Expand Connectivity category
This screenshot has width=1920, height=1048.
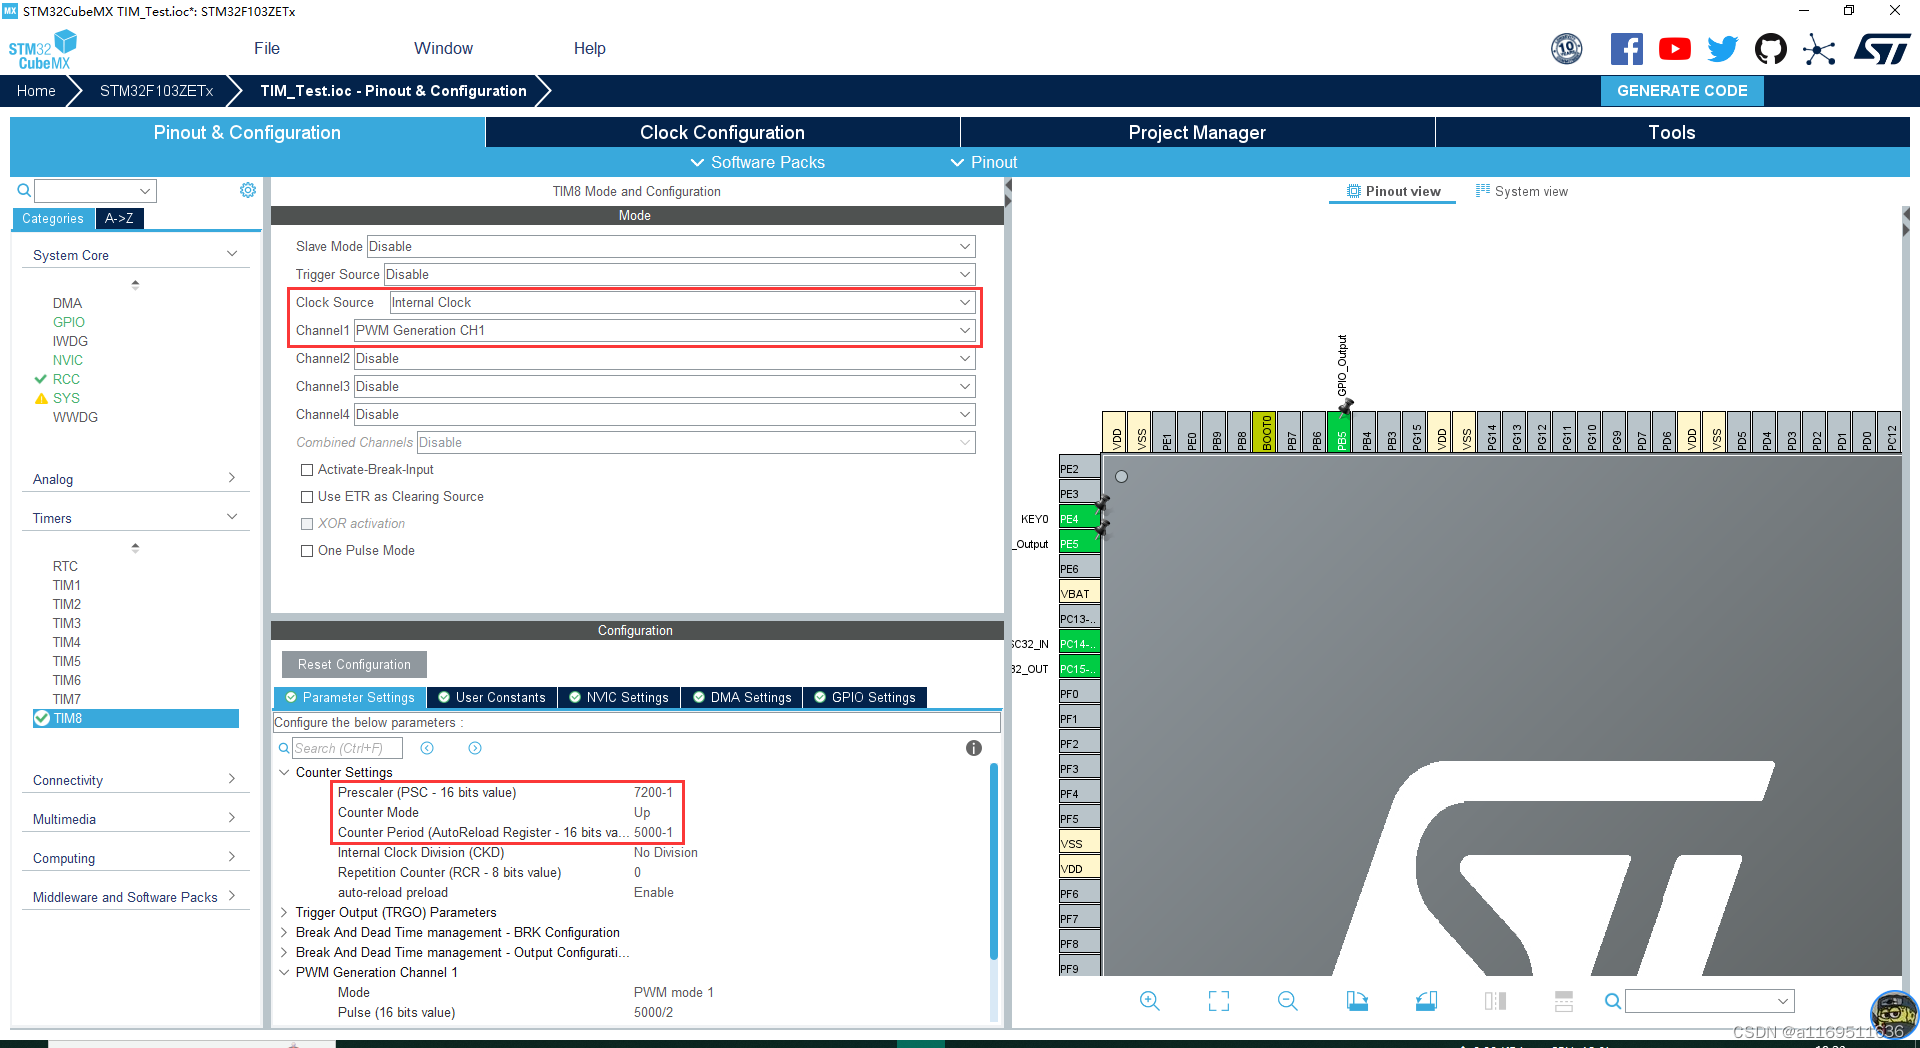coord(135,780)
